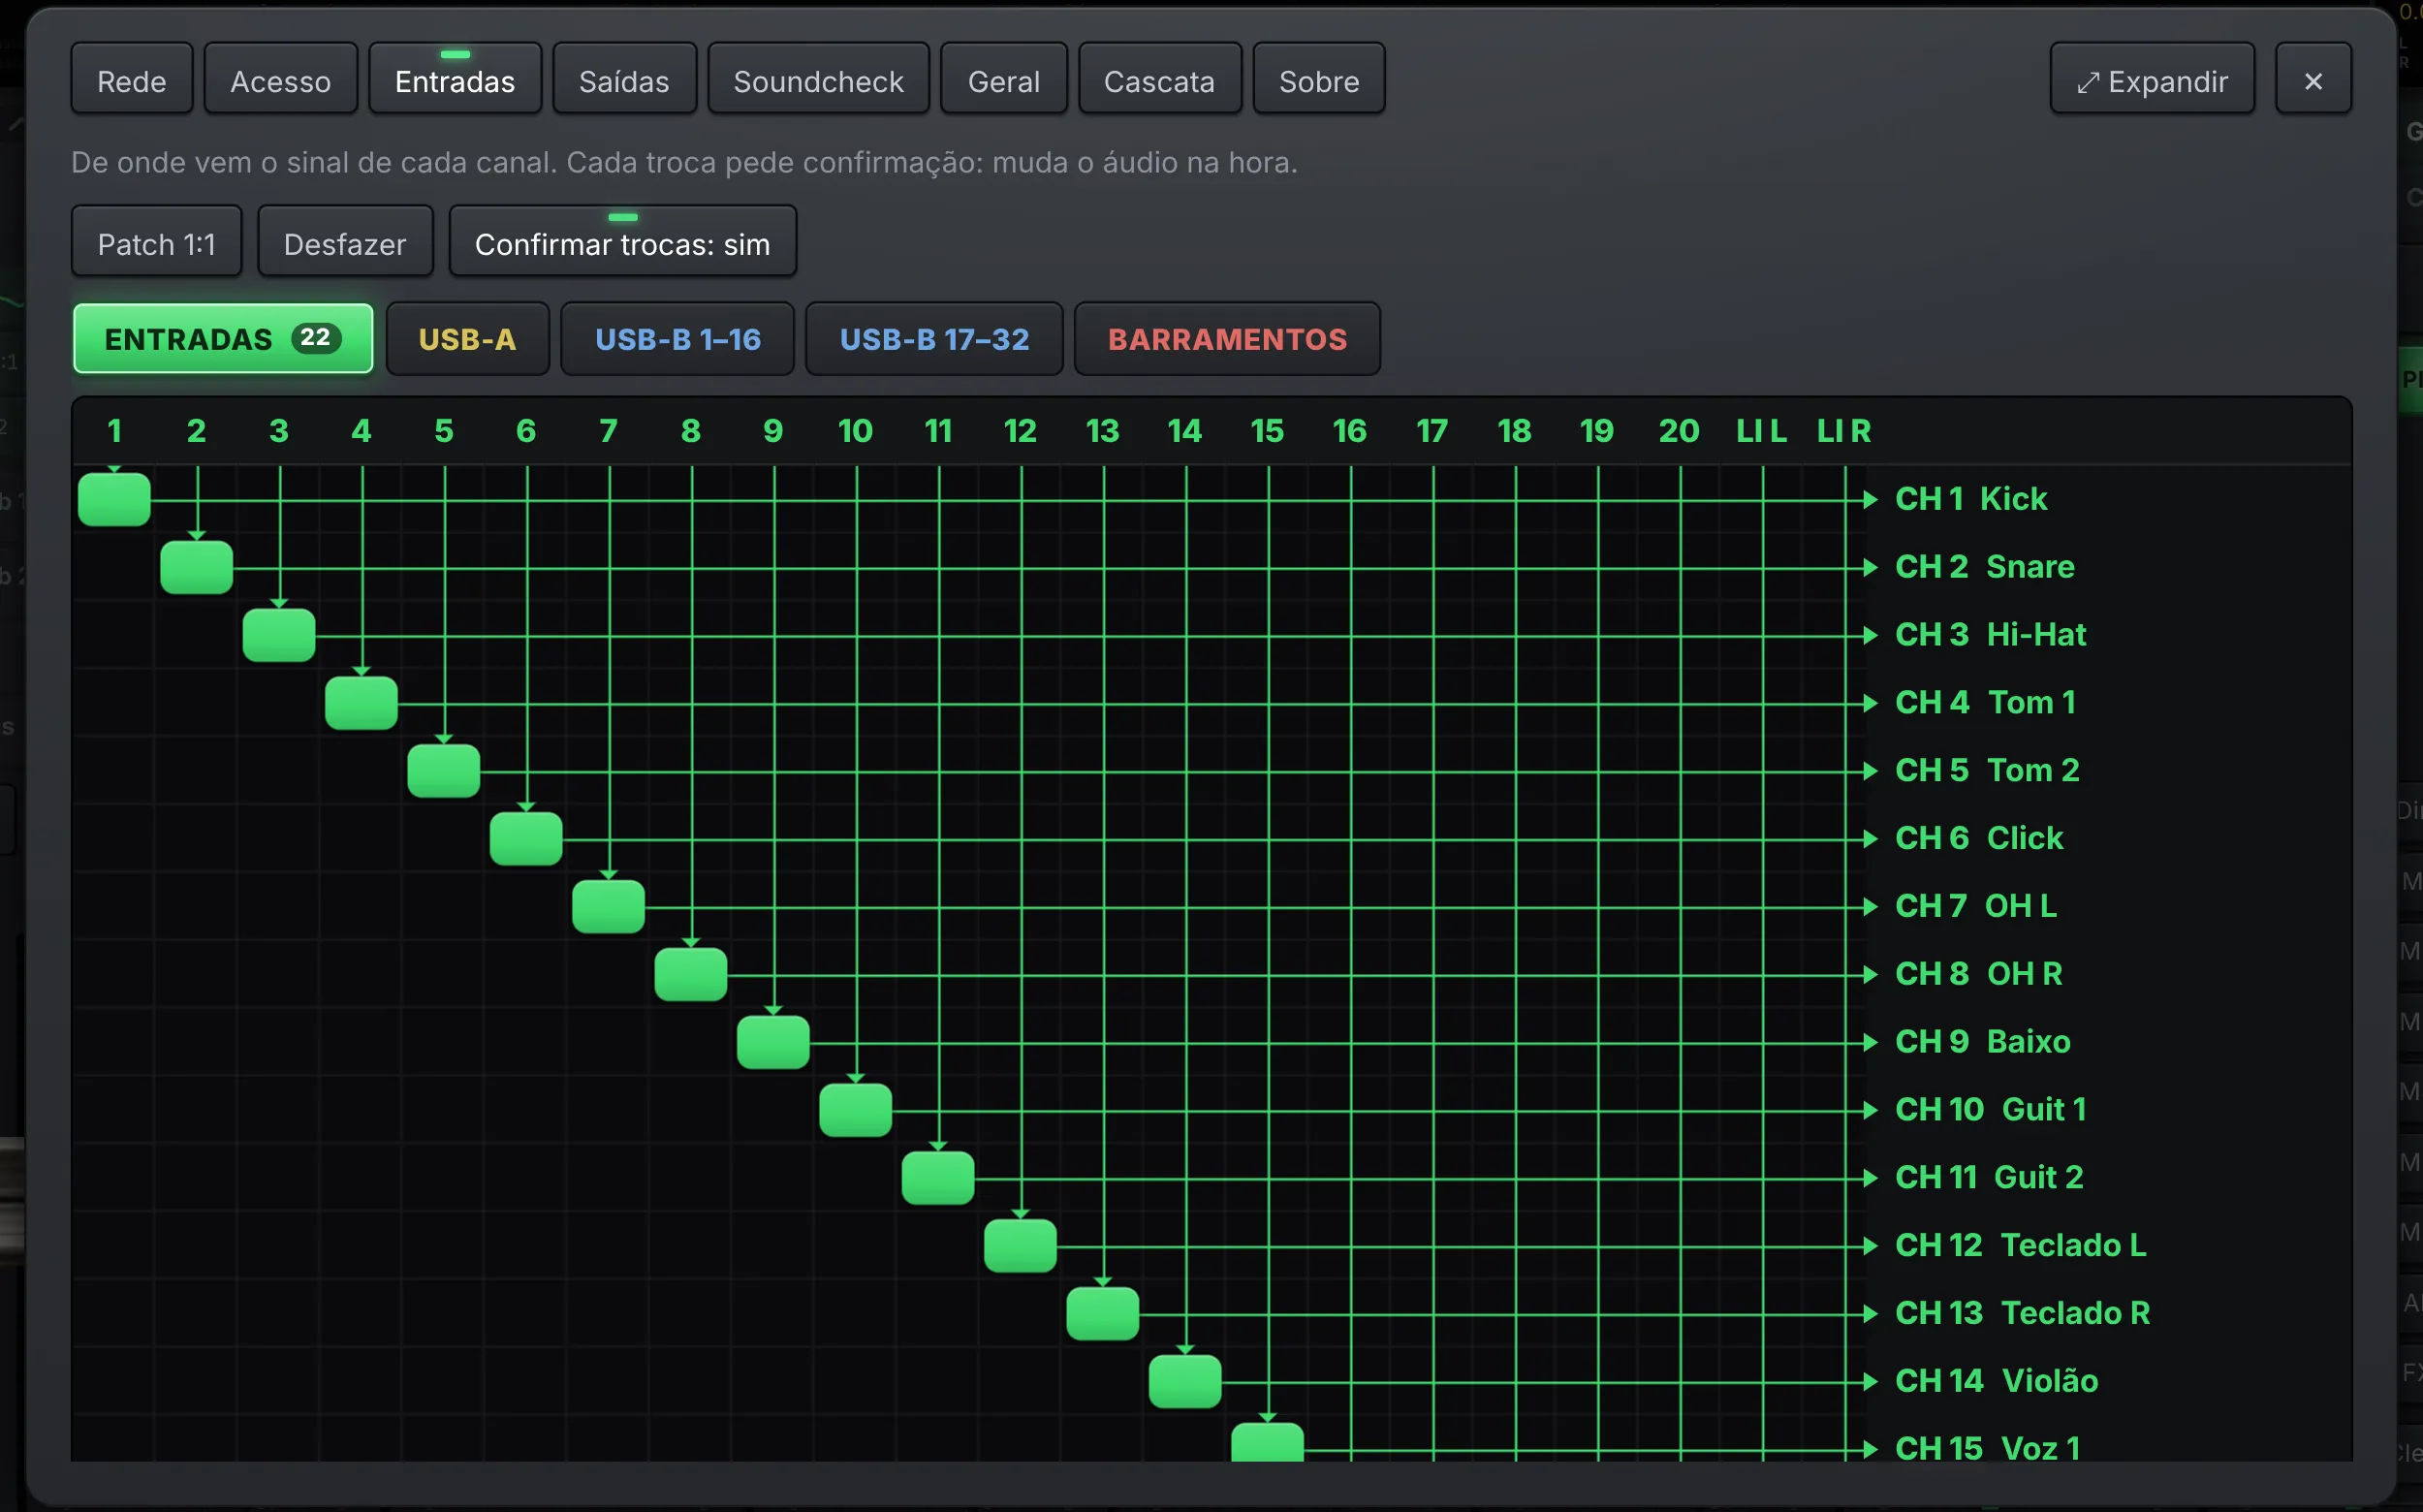Click input column header 20
2423x1512 pixels.
pos(1678,431)
